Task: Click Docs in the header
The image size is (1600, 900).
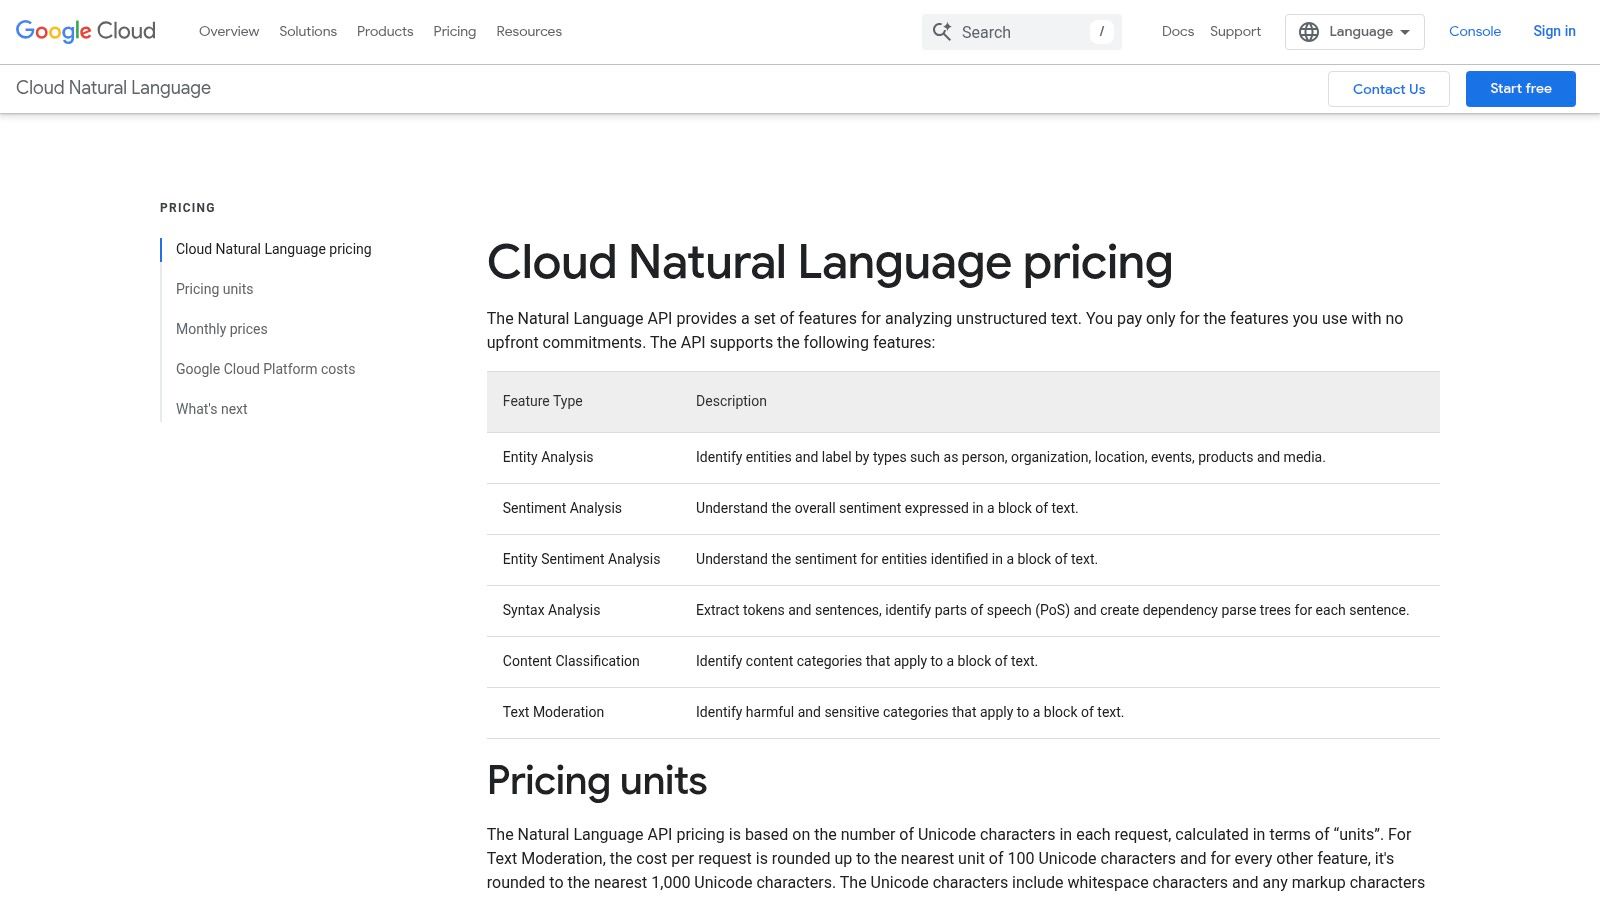Action: coord(1178,31)
